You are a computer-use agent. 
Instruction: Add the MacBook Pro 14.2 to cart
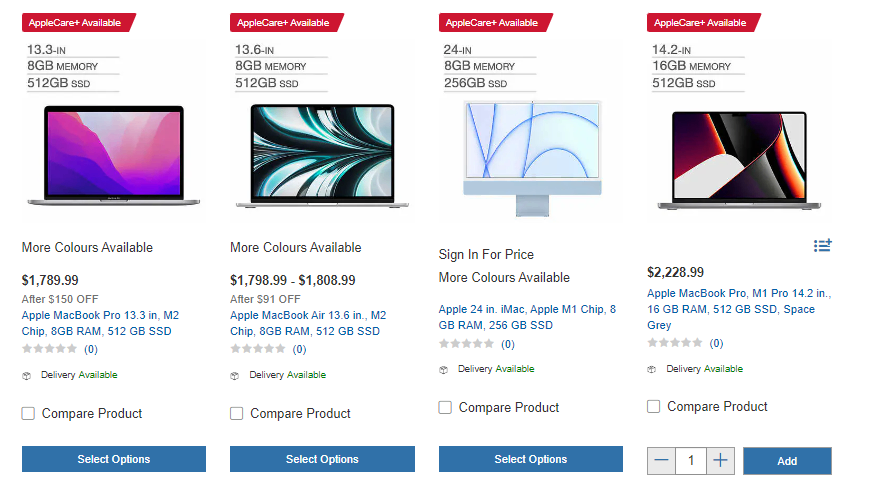[x=787, y=461]
